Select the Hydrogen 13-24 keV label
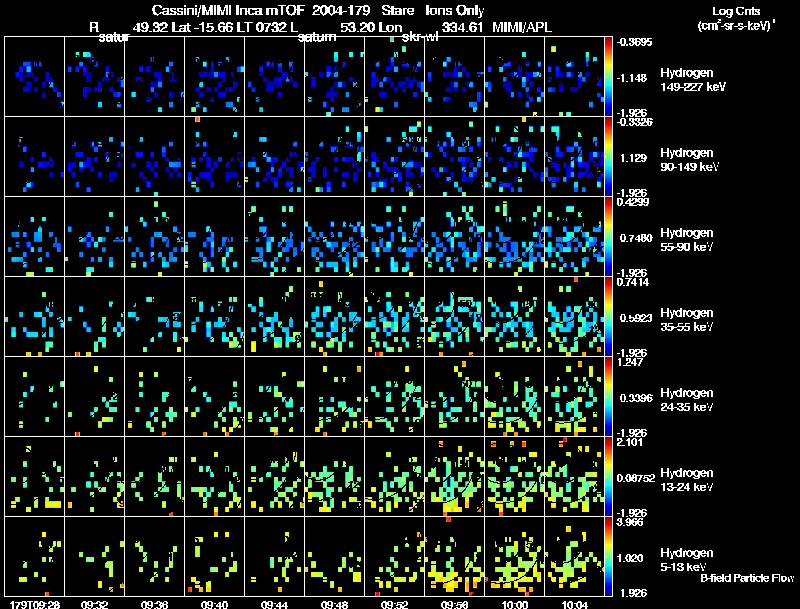This screenshot has height=609, width=800. click(687, 480)
